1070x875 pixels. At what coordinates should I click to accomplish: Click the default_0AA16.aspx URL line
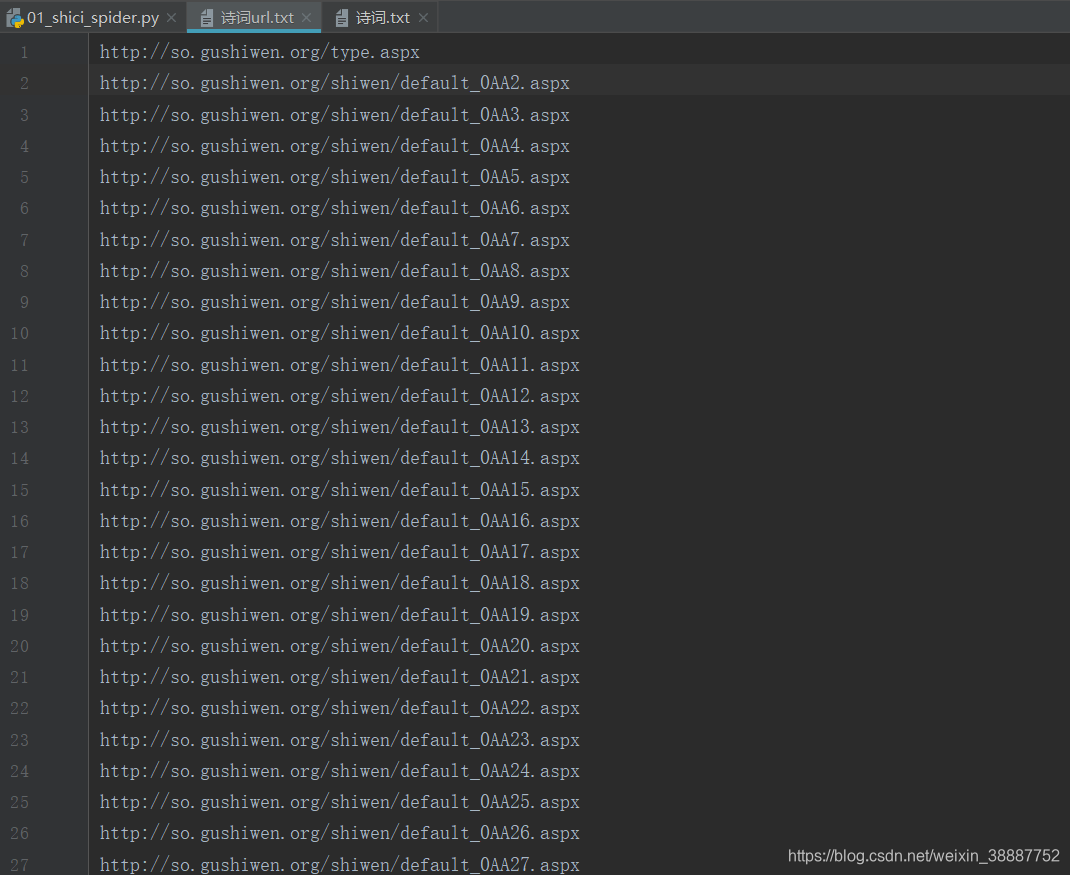coord(340,521)
